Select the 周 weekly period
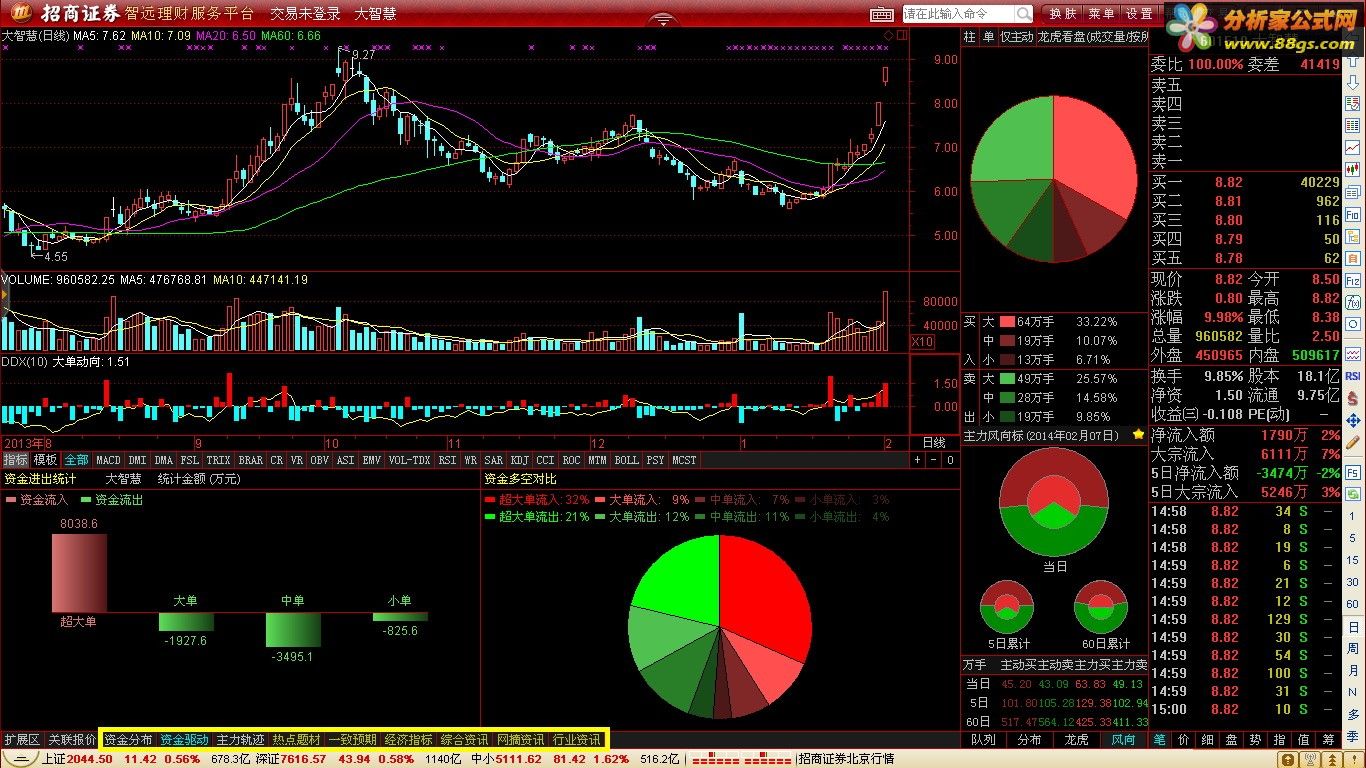The height and width of the screenshot is (768, 1366). tap(1353, 648)
